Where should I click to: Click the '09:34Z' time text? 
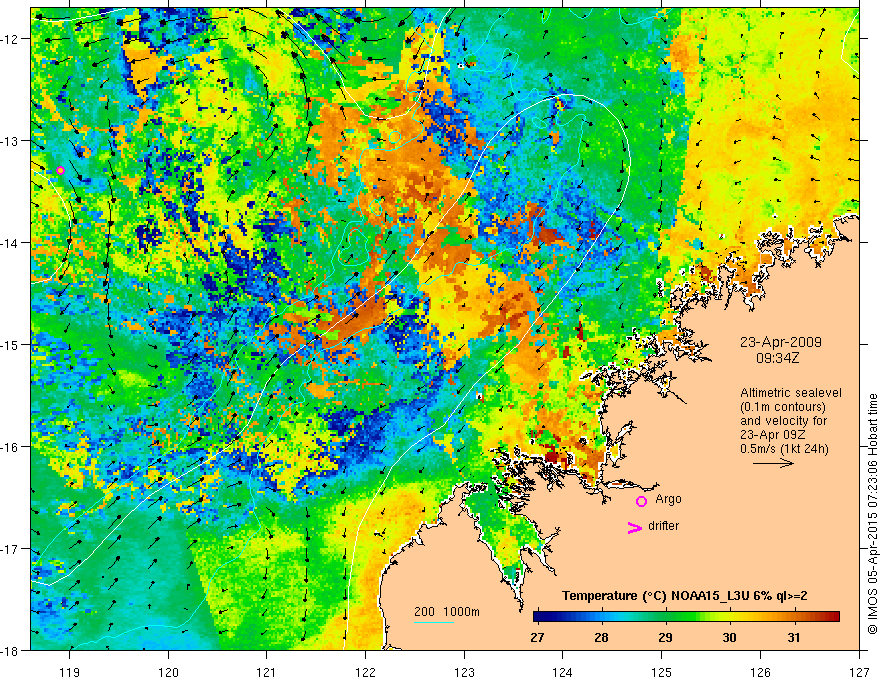coord(777,358)
